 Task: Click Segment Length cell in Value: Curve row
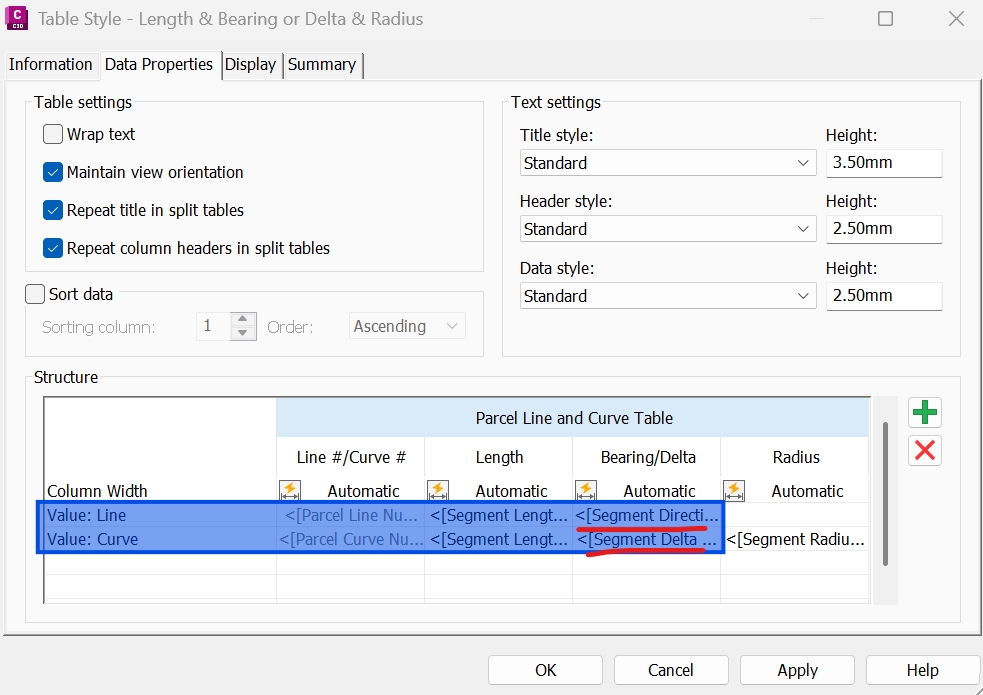498,539
